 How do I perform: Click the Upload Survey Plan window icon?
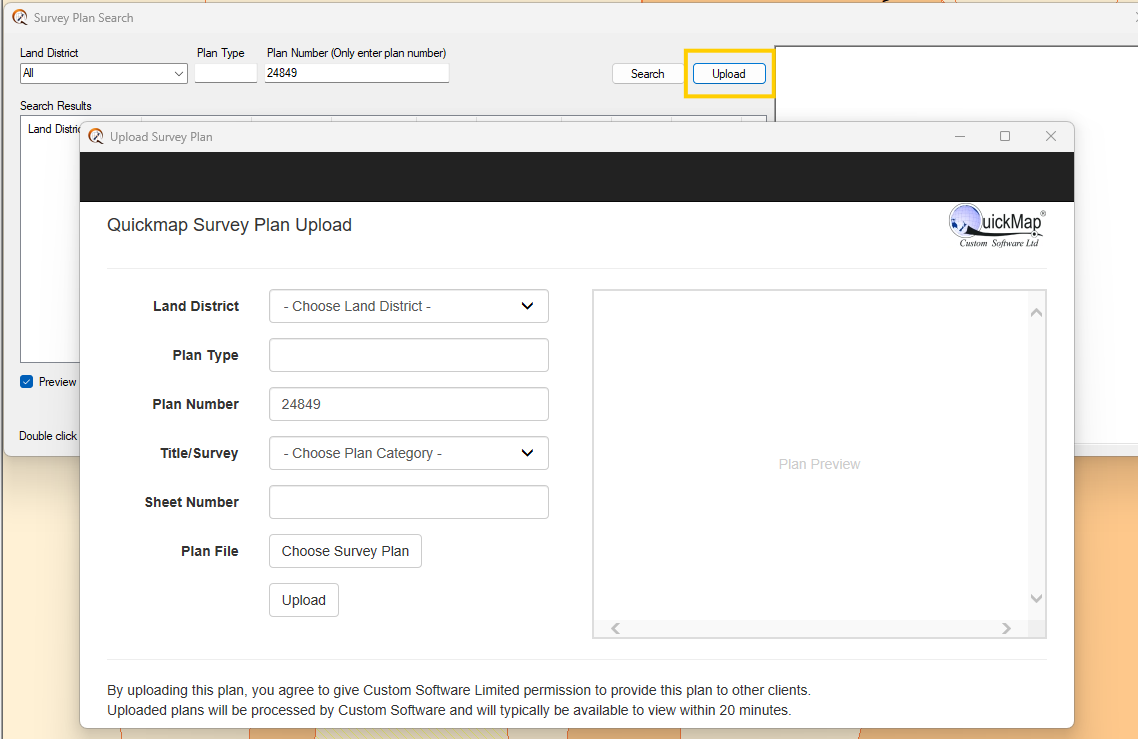[96, 137]
